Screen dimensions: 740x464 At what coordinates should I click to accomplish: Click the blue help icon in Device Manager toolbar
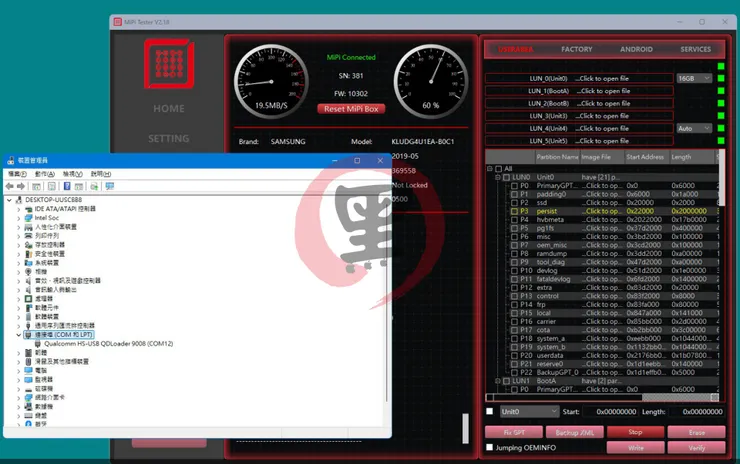point(67,186)
